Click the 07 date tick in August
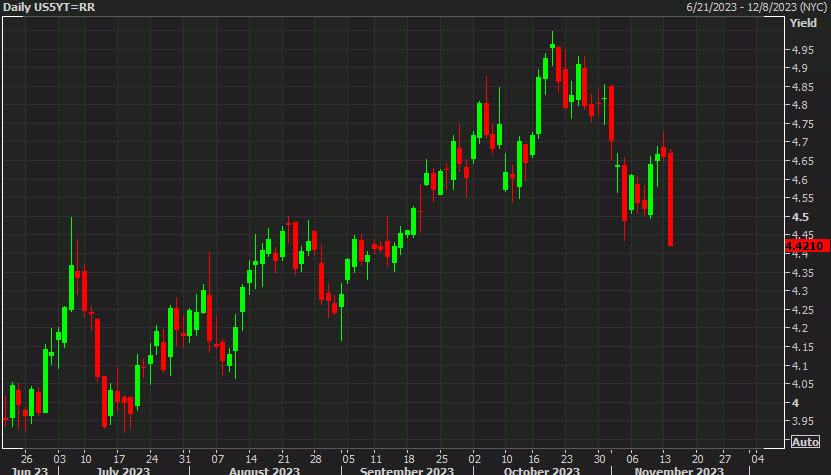This screenshot has height=475, width=831. pos(218,459)
